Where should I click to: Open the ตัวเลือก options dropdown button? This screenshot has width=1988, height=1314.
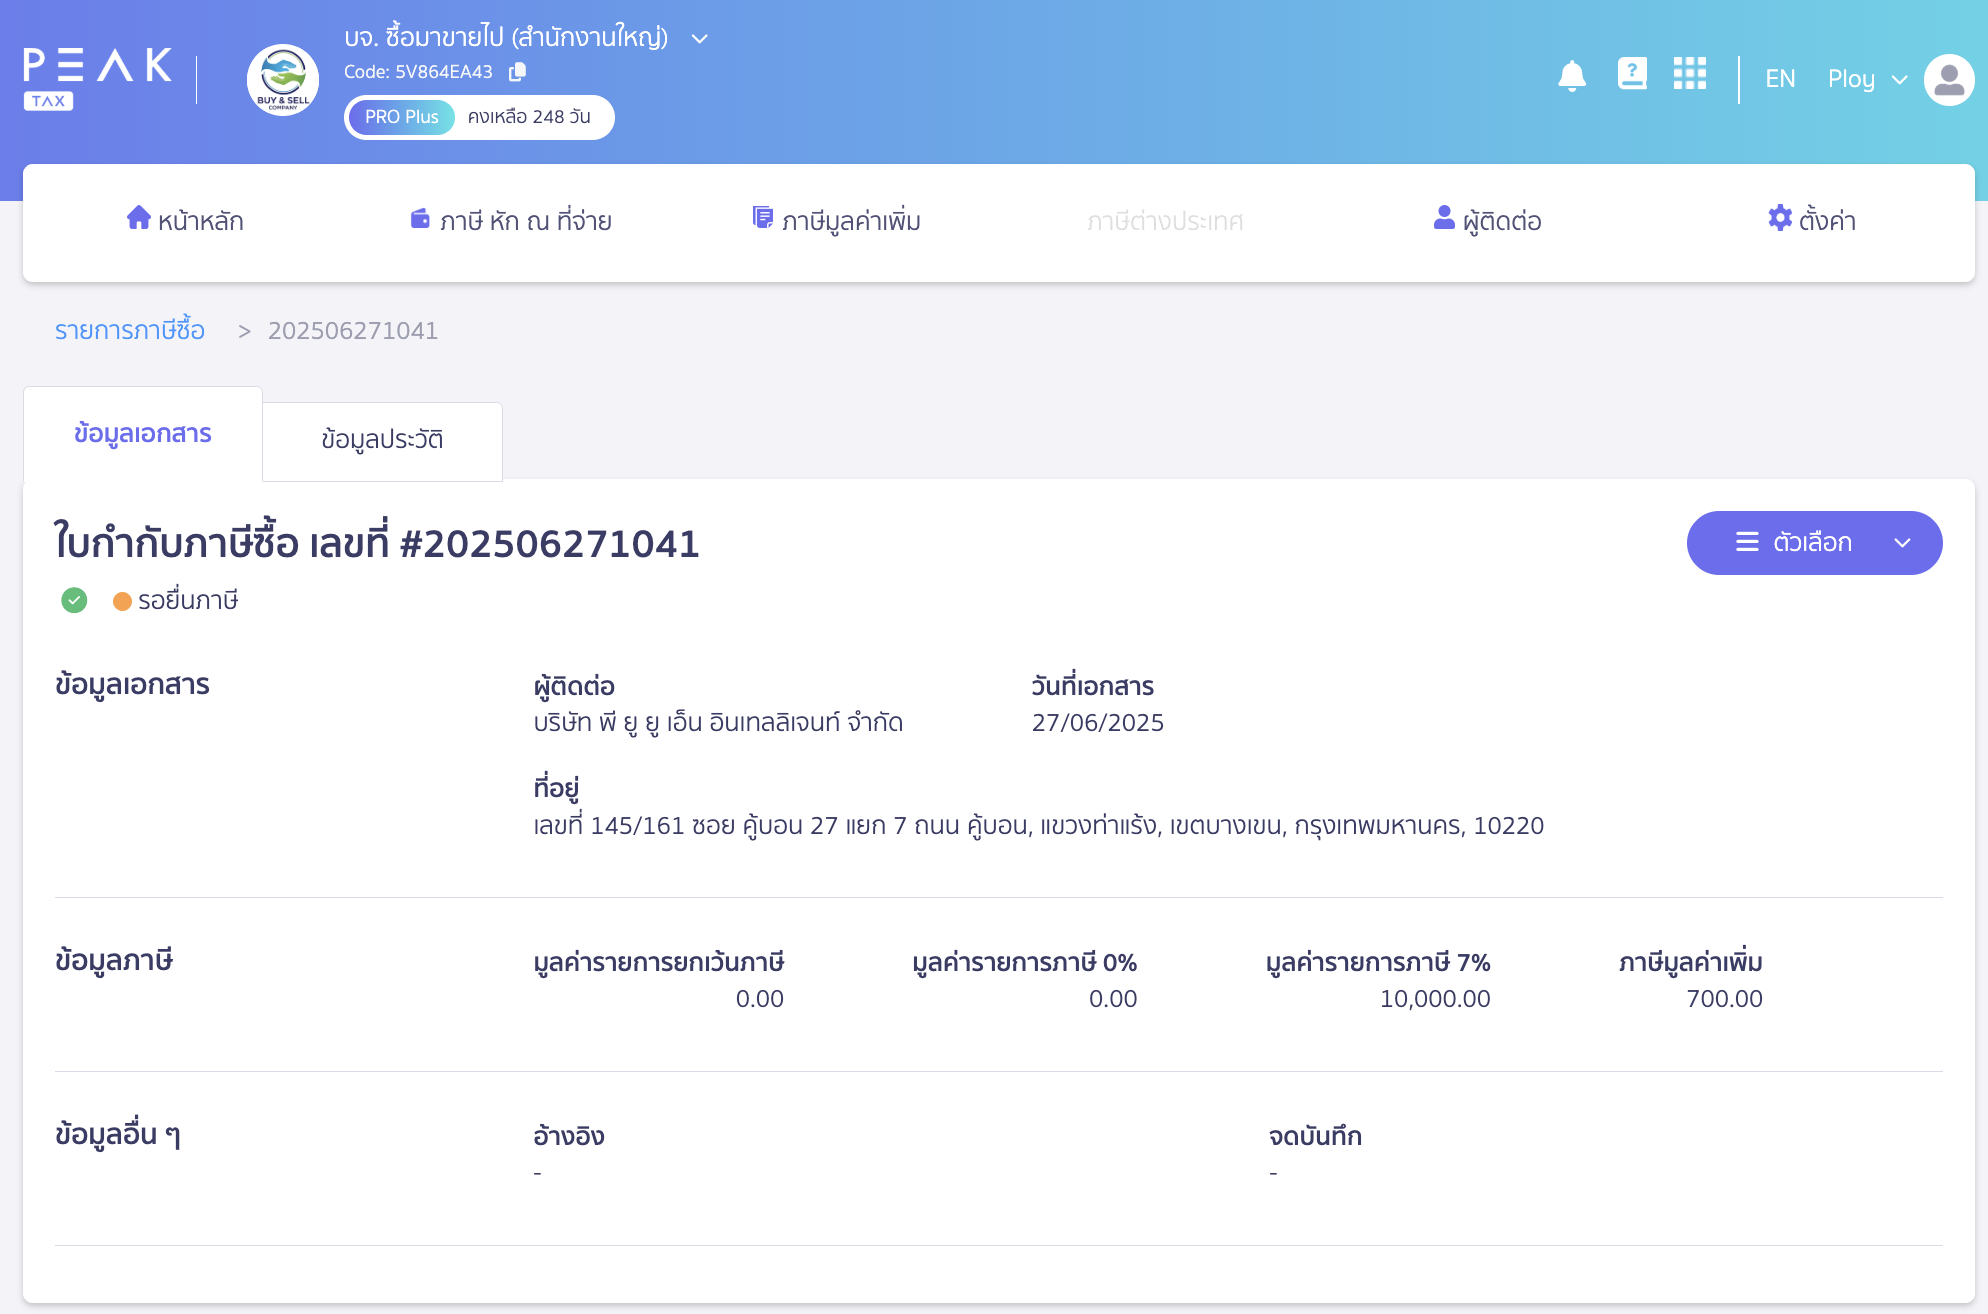pyautogui.click(x=1813, y=543)
